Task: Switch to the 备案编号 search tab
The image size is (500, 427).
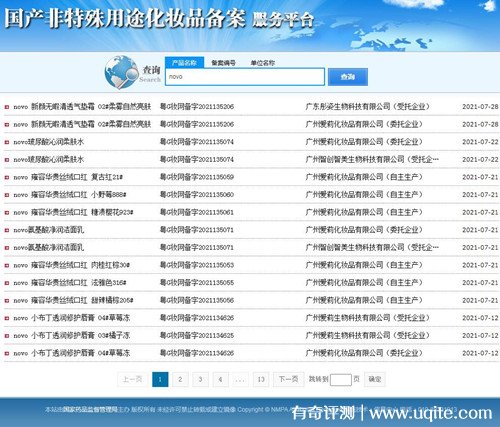Action: (223, 63)
